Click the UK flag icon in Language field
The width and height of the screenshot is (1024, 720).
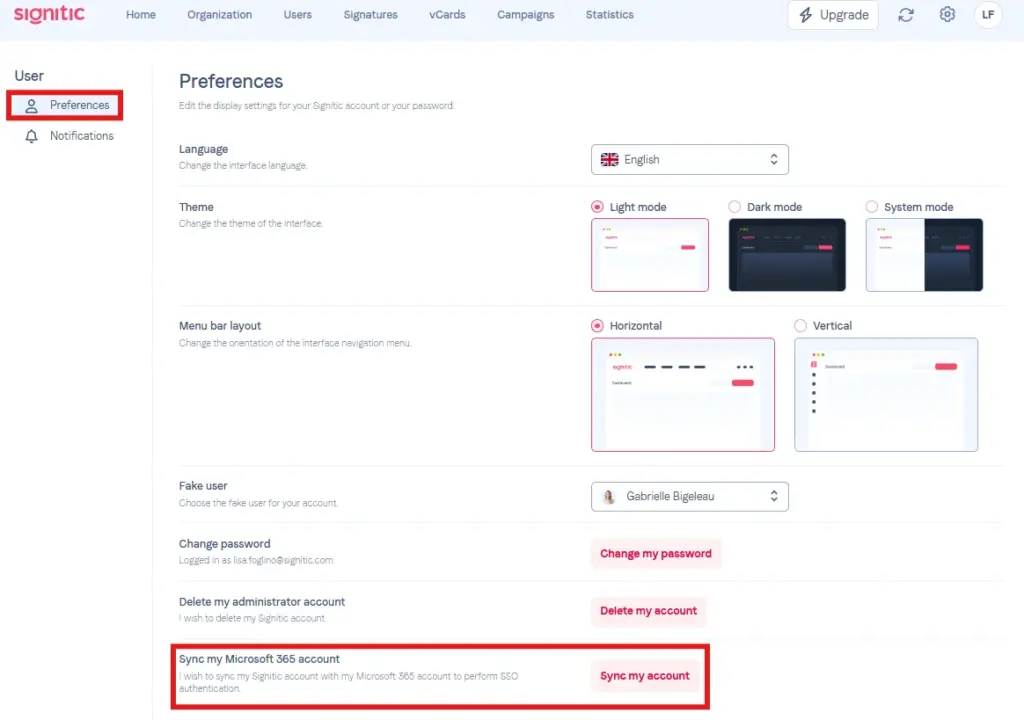coord(609,159)
